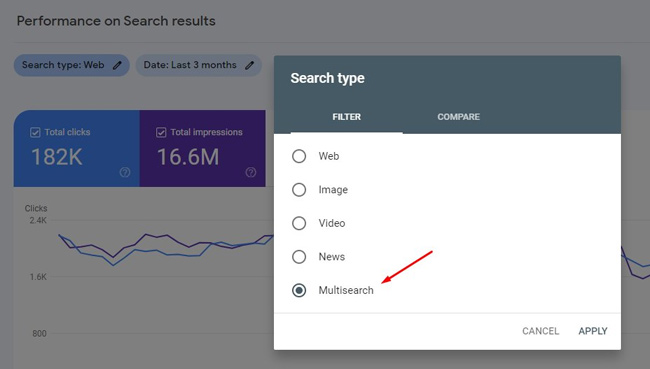
Task: Click the 2.4K axis label
Action: pos(38,220)
